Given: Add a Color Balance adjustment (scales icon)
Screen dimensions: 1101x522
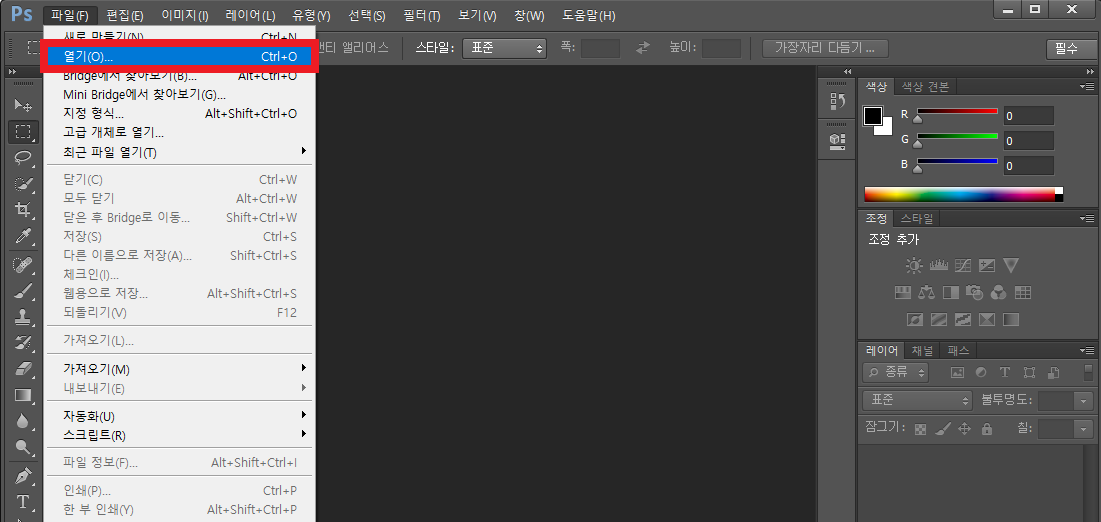Looking at the screenshot, I should (x=927, y=292).
